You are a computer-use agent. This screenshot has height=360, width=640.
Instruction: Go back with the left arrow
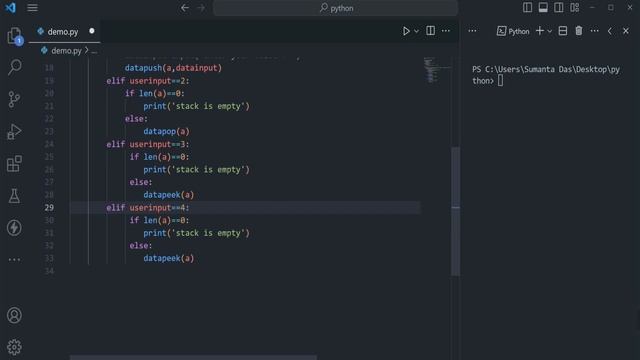tap(185, 8)
